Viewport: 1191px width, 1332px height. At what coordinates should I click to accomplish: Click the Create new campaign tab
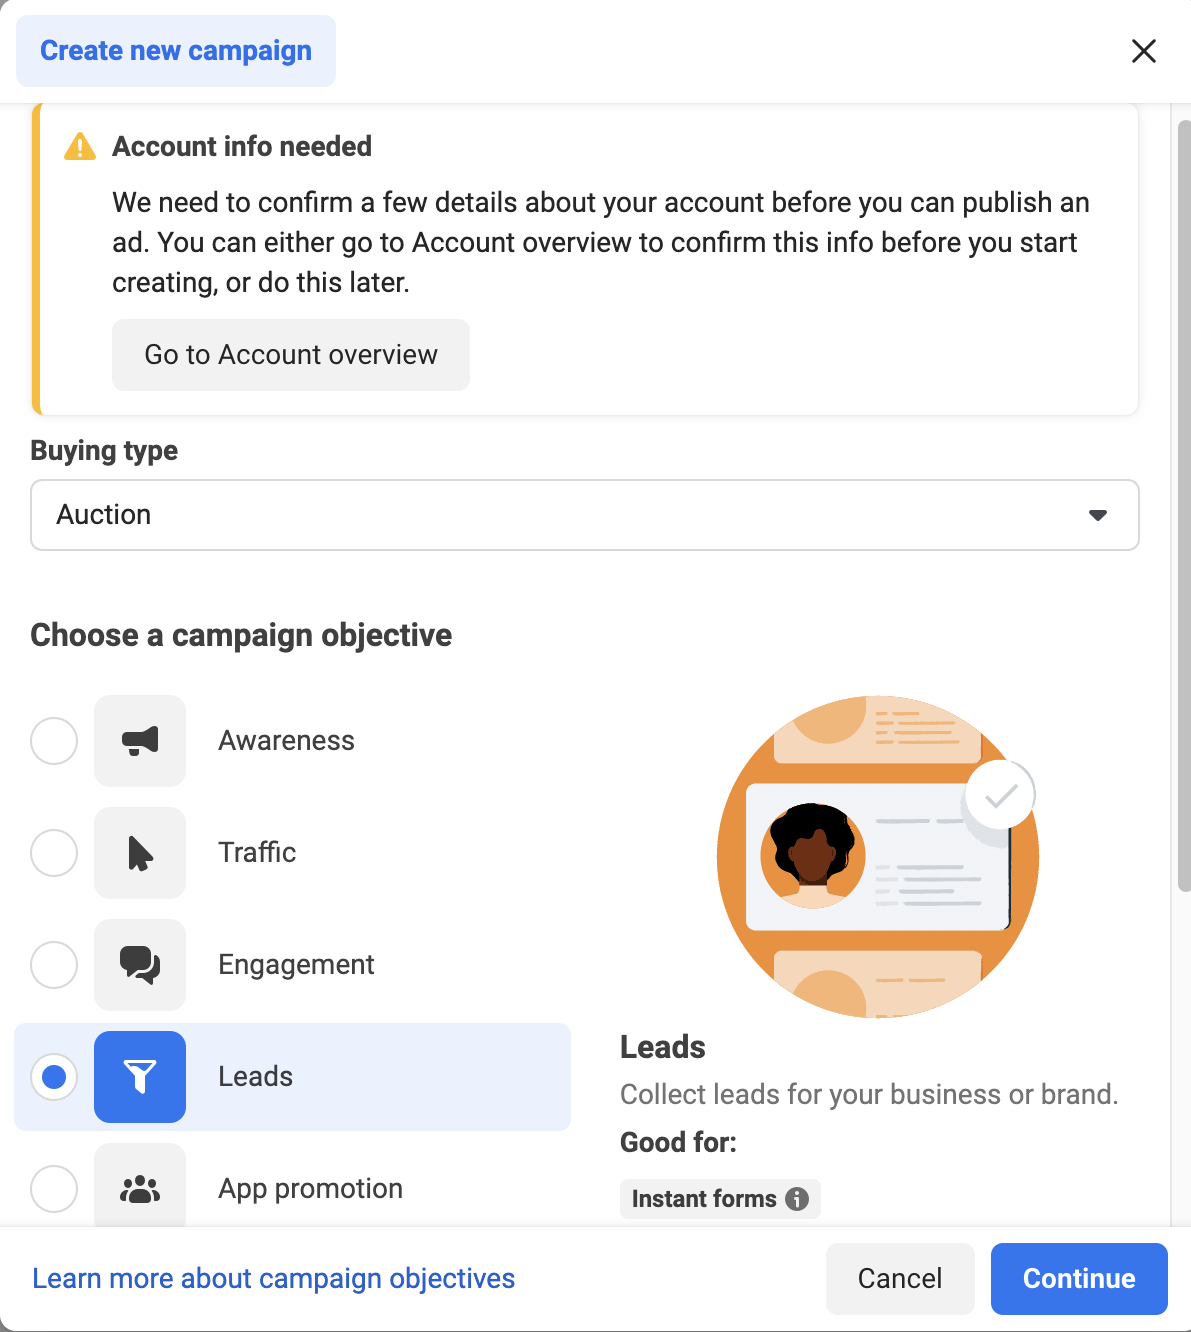(176, 51)
